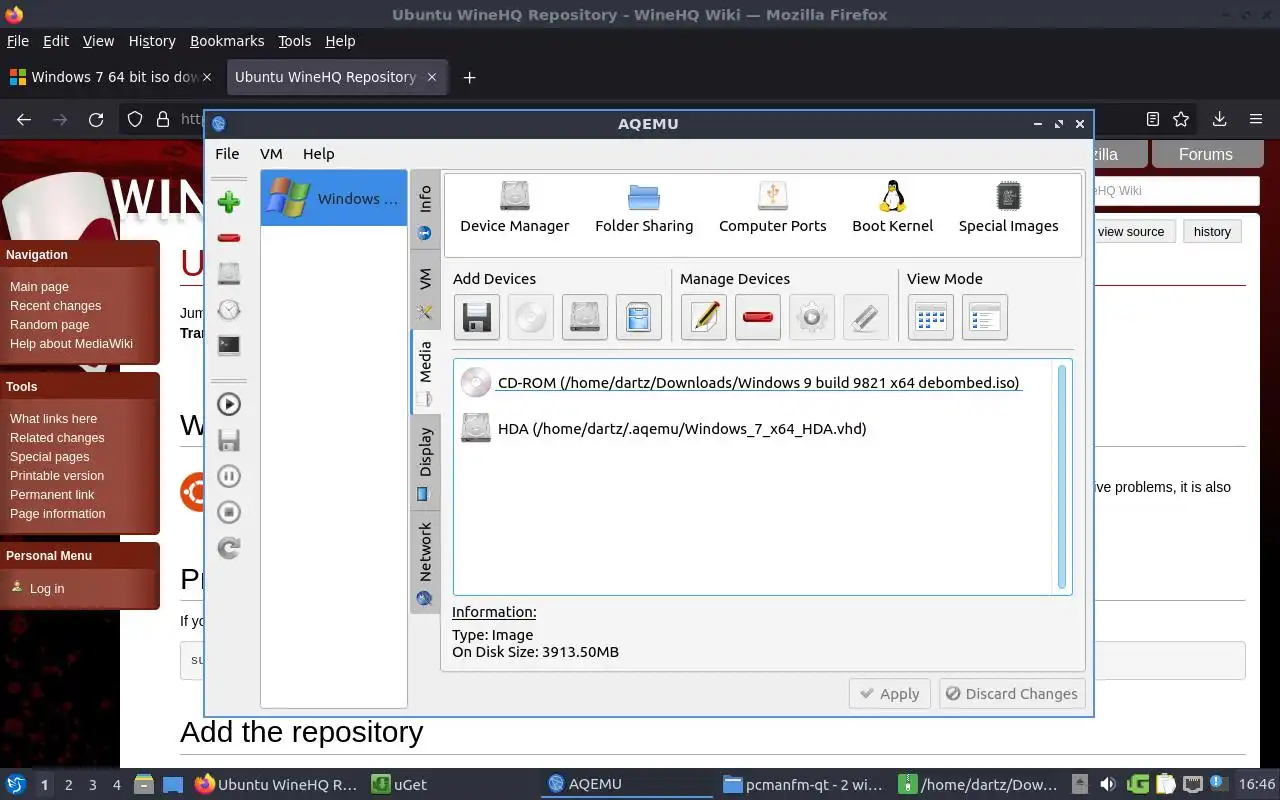The image size is (1280, 800).
Task: Click the red minus delete VM icon in left sidebar
Action: click(229, 238)
